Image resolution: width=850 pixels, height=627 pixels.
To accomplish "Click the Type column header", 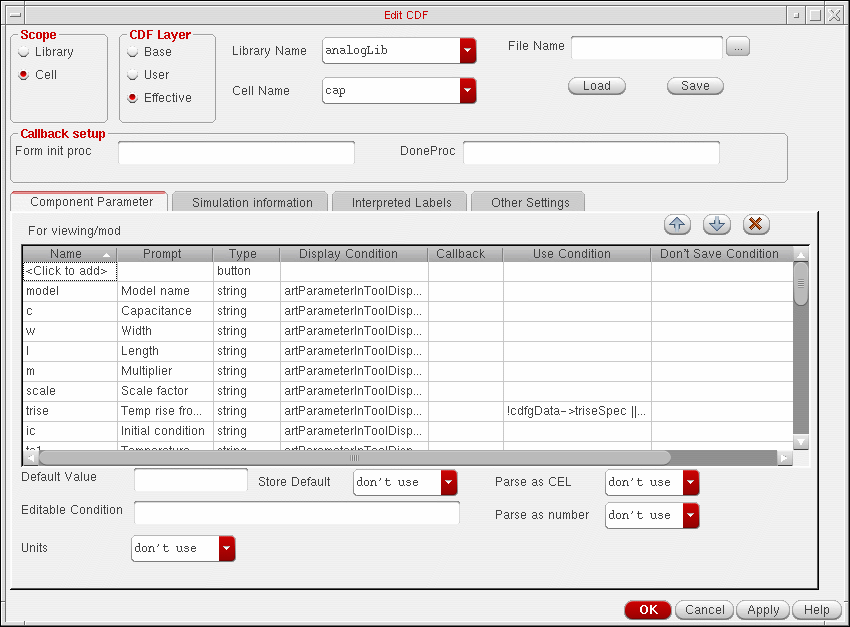I will point(246,254).
